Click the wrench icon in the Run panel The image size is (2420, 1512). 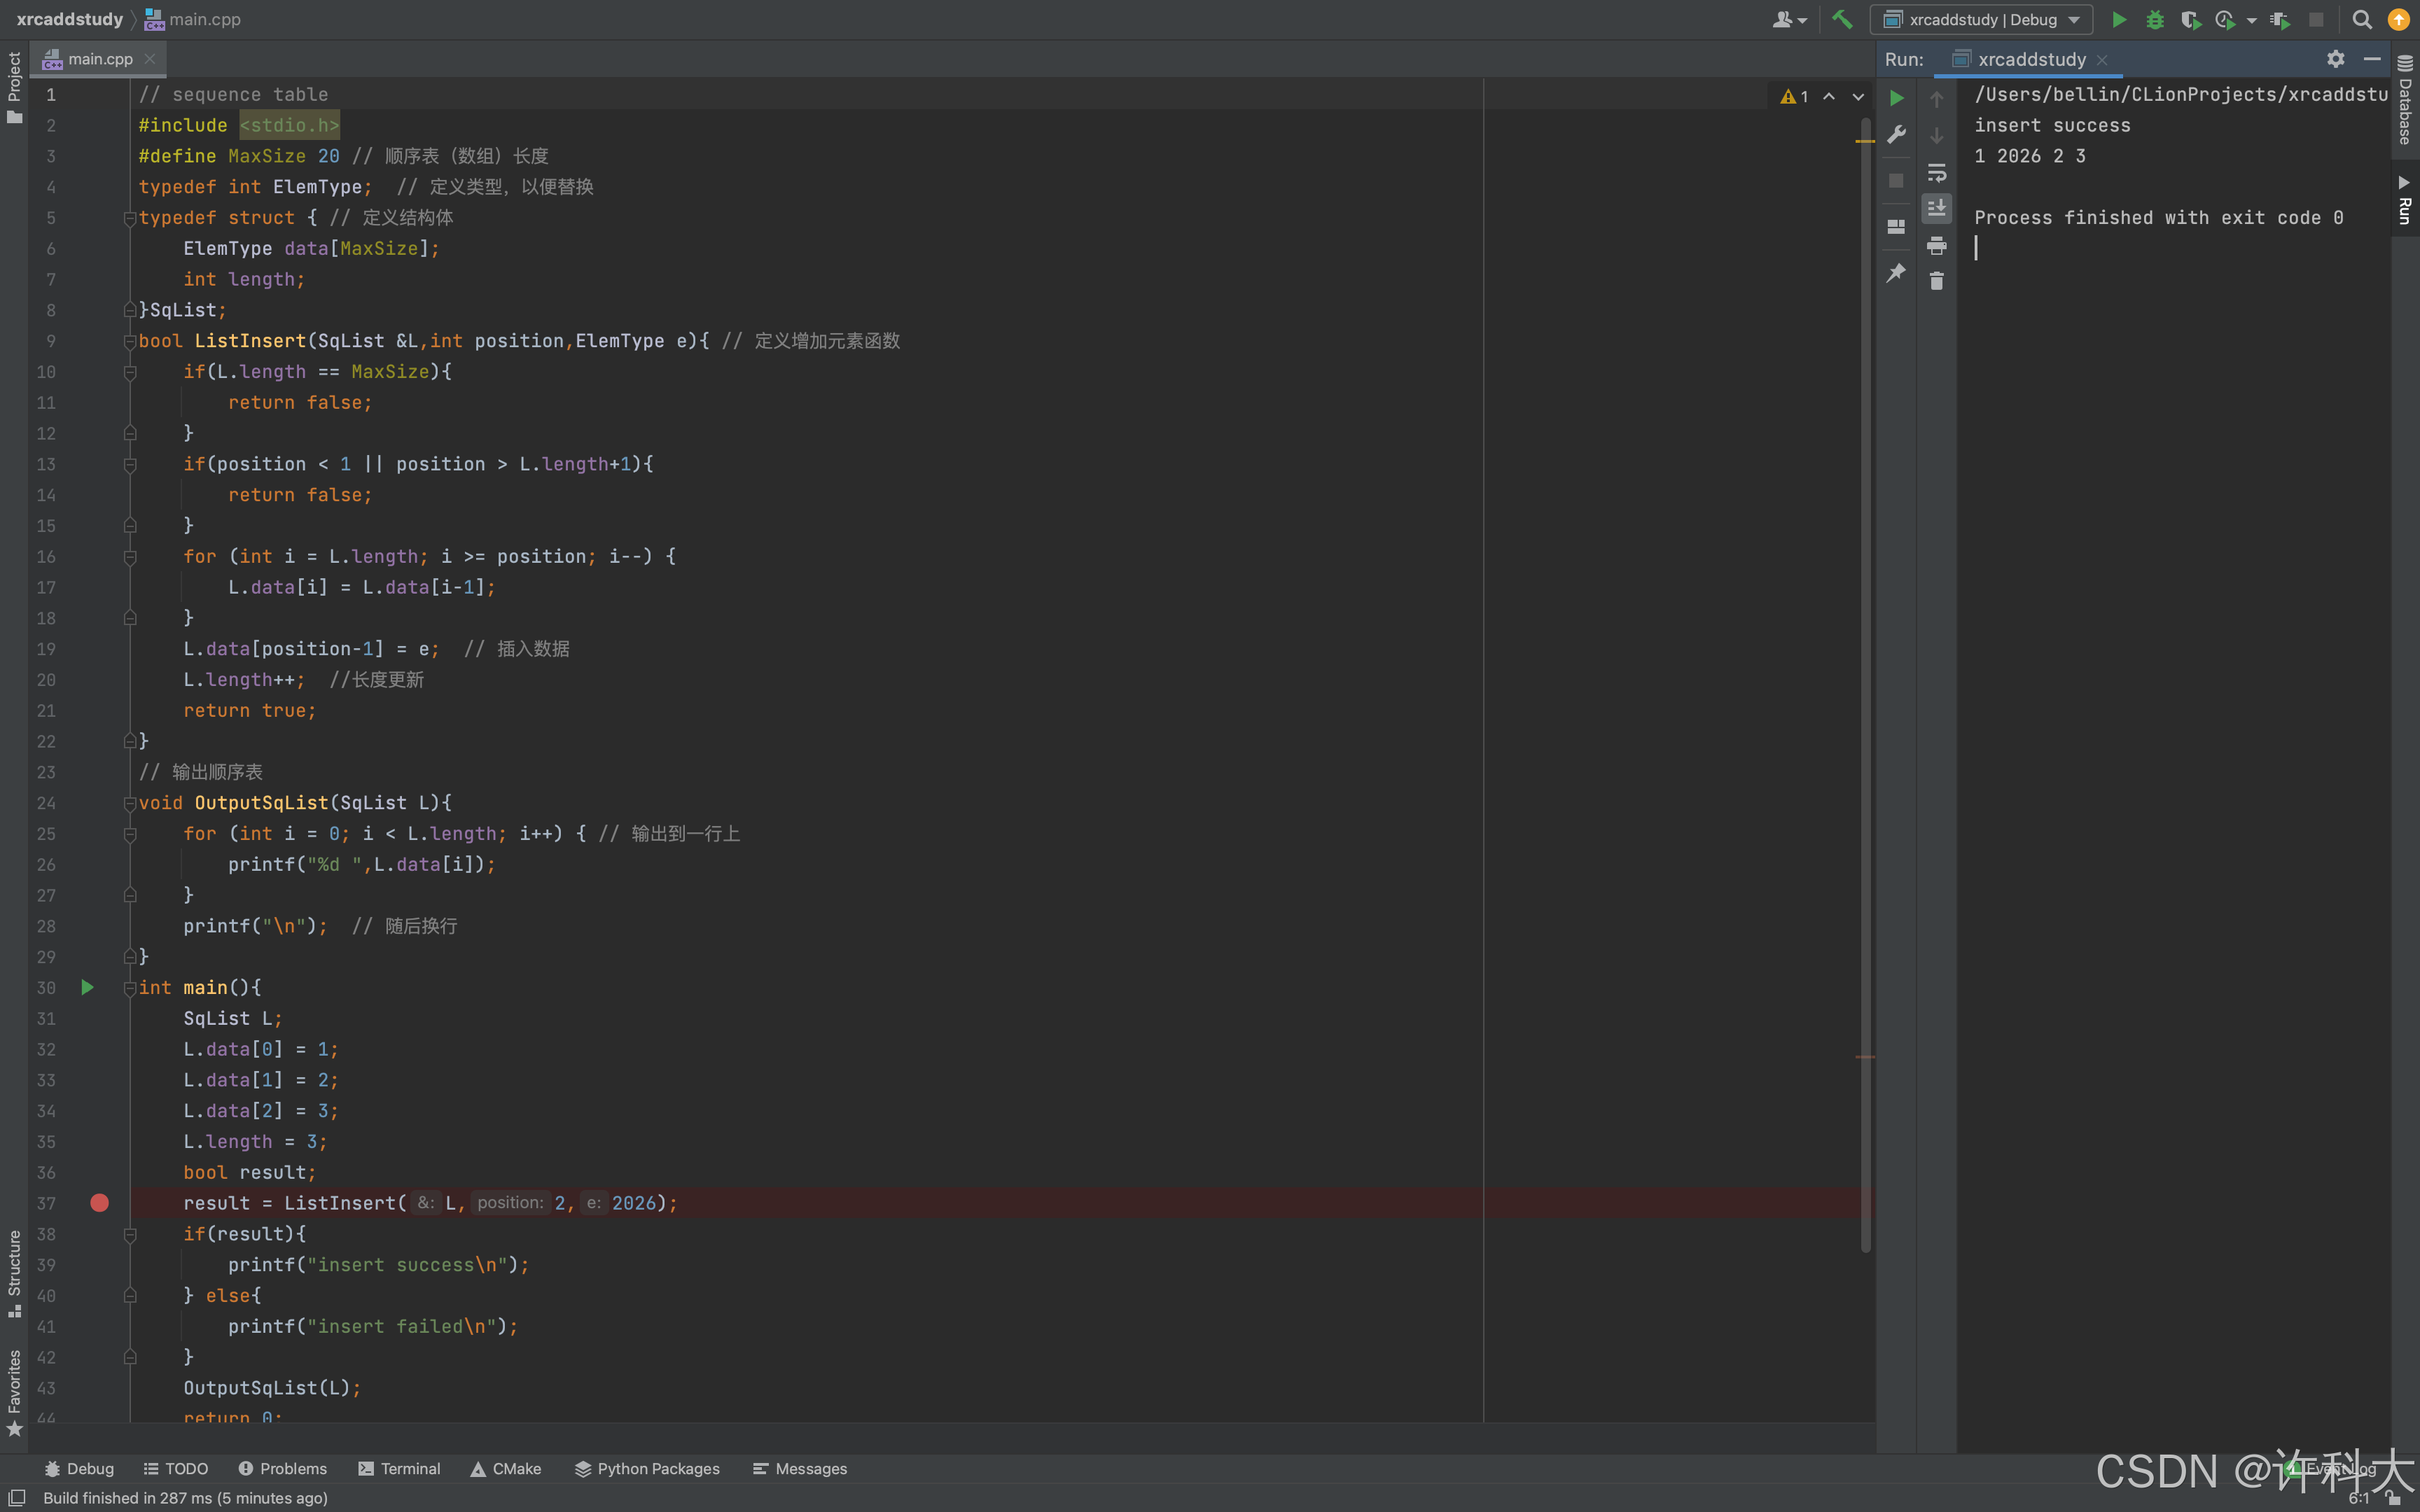pos(1896,135)
